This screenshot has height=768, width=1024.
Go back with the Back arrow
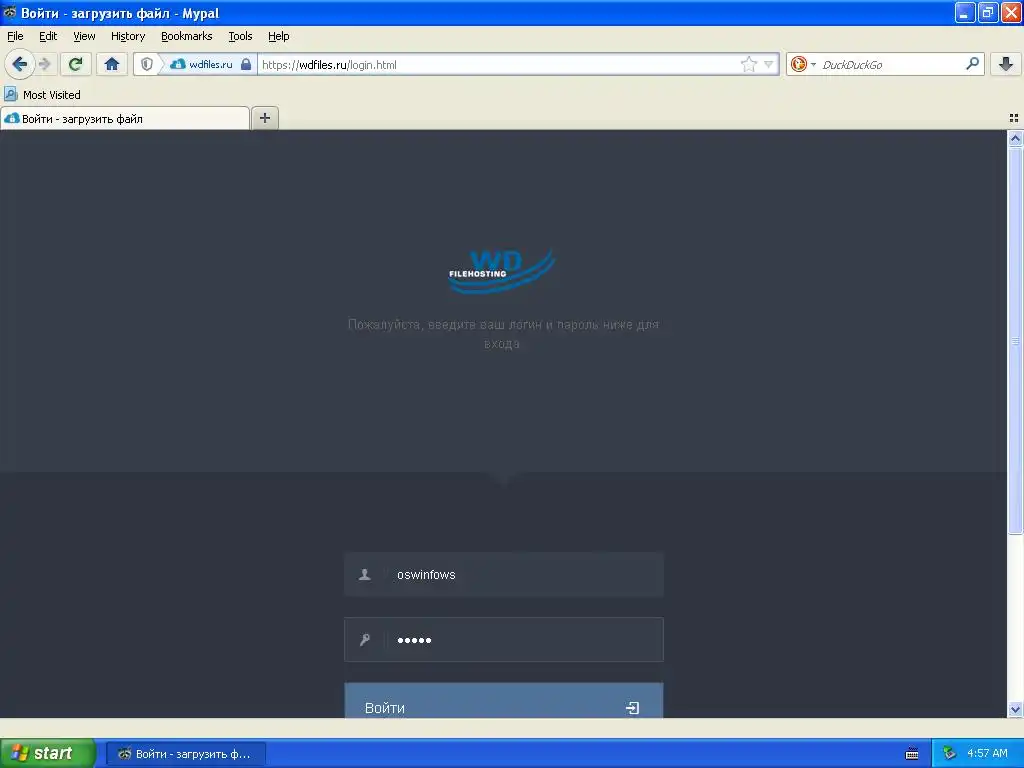click(19, 64)
